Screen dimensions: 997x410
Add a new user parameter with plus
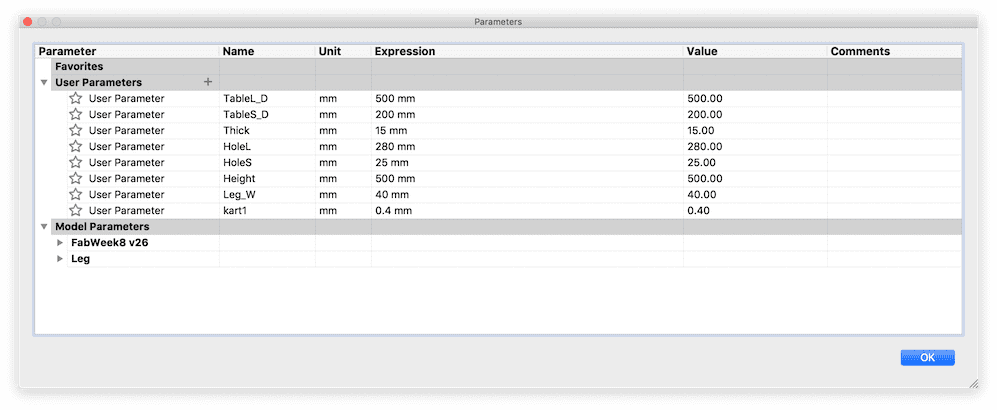point(208,82)
